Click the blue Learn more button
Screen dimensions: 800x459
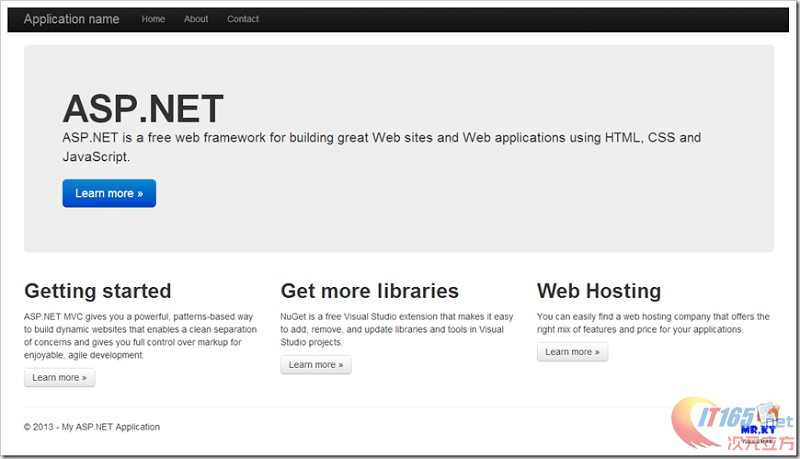point(109,193)
